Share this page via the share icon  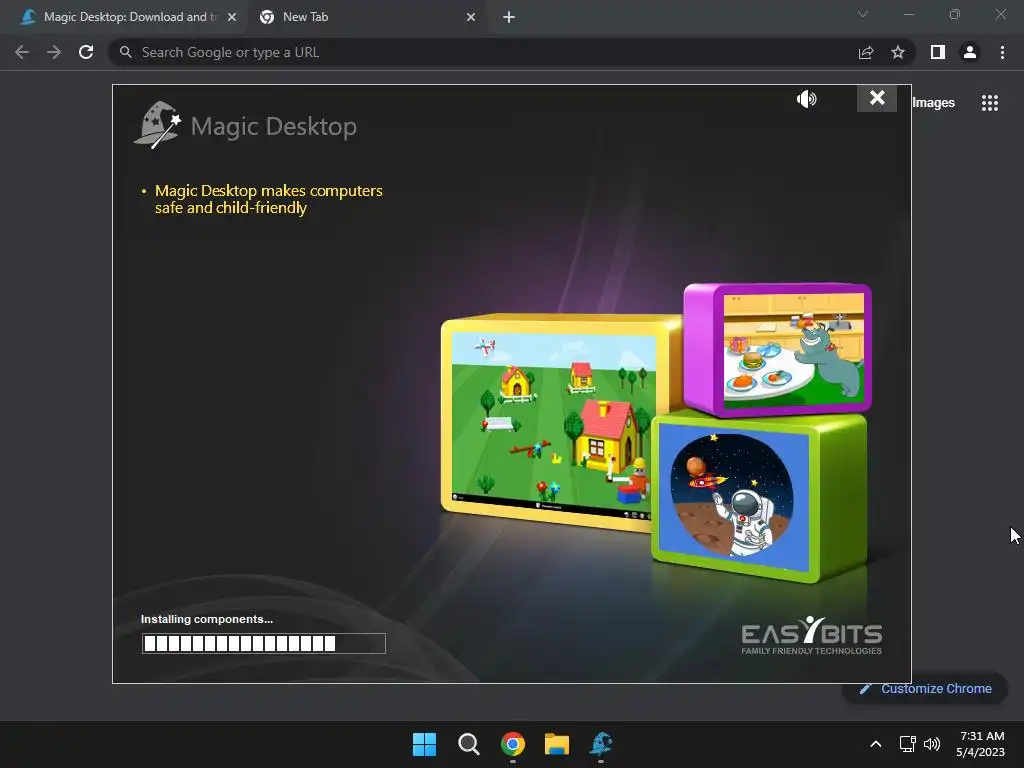pos(866,52)
